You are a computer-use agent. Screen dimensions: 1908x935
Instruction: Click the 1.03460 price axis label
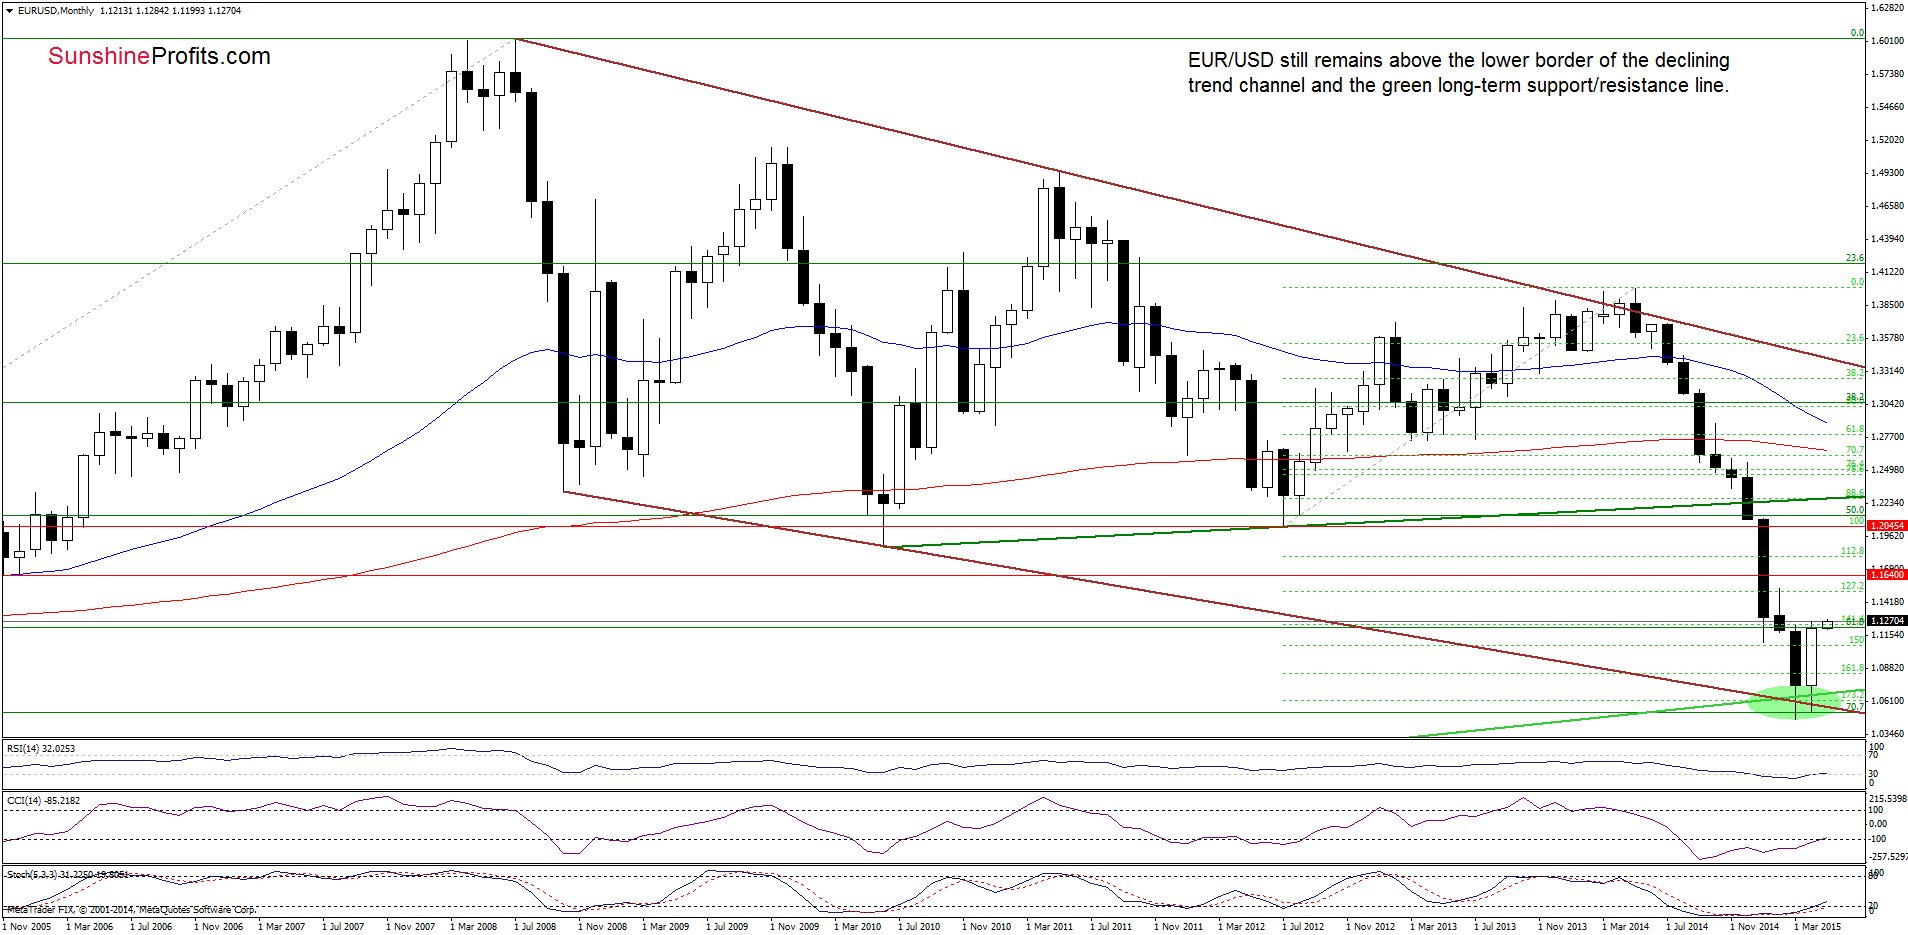pyautogui.click(x=1886, y=734)
